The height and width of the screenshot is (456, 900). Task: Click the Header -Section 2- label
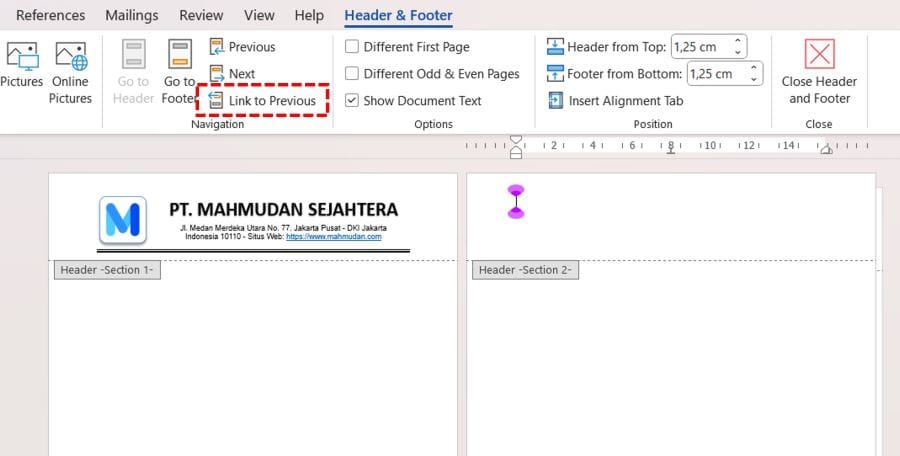click(525, 270)
